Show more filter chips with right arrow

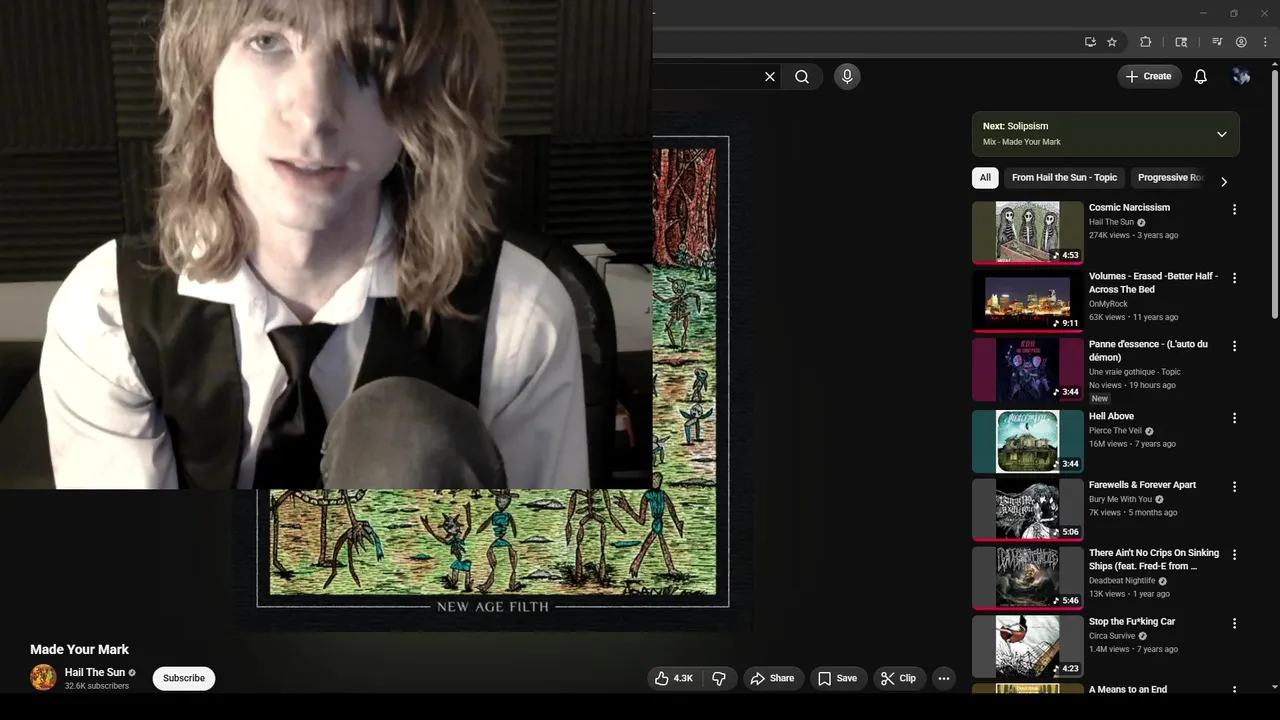(1223, 181)
